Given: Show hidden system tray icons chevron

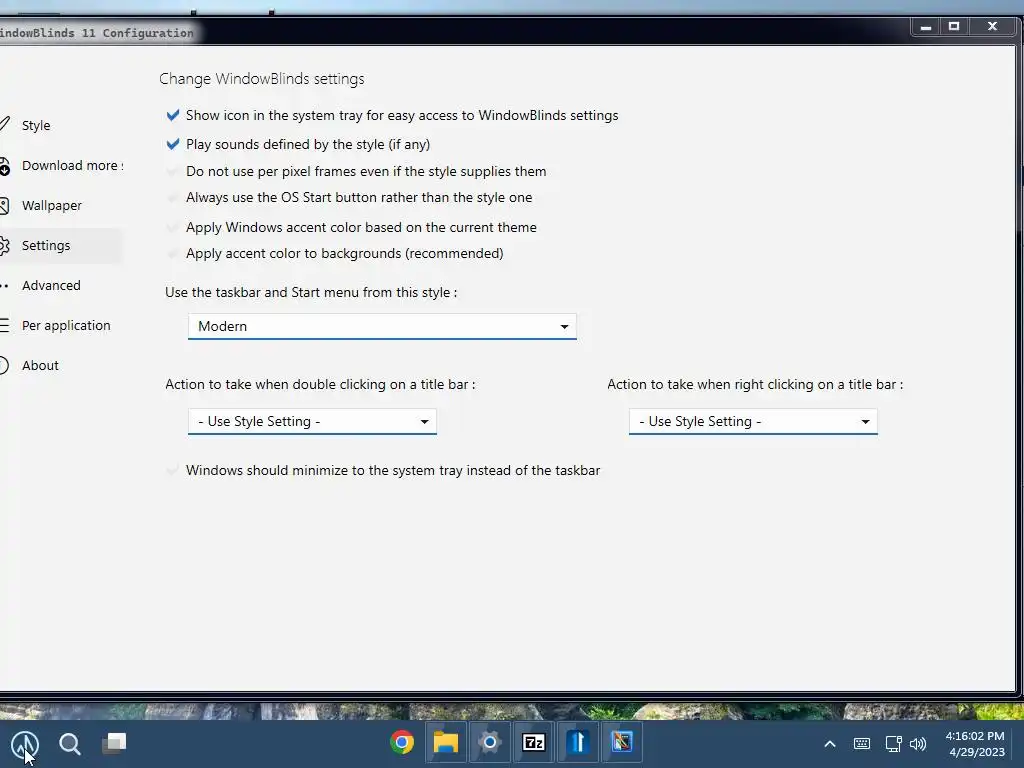Looking at the screenshot, I should click(x=829, y=744).
